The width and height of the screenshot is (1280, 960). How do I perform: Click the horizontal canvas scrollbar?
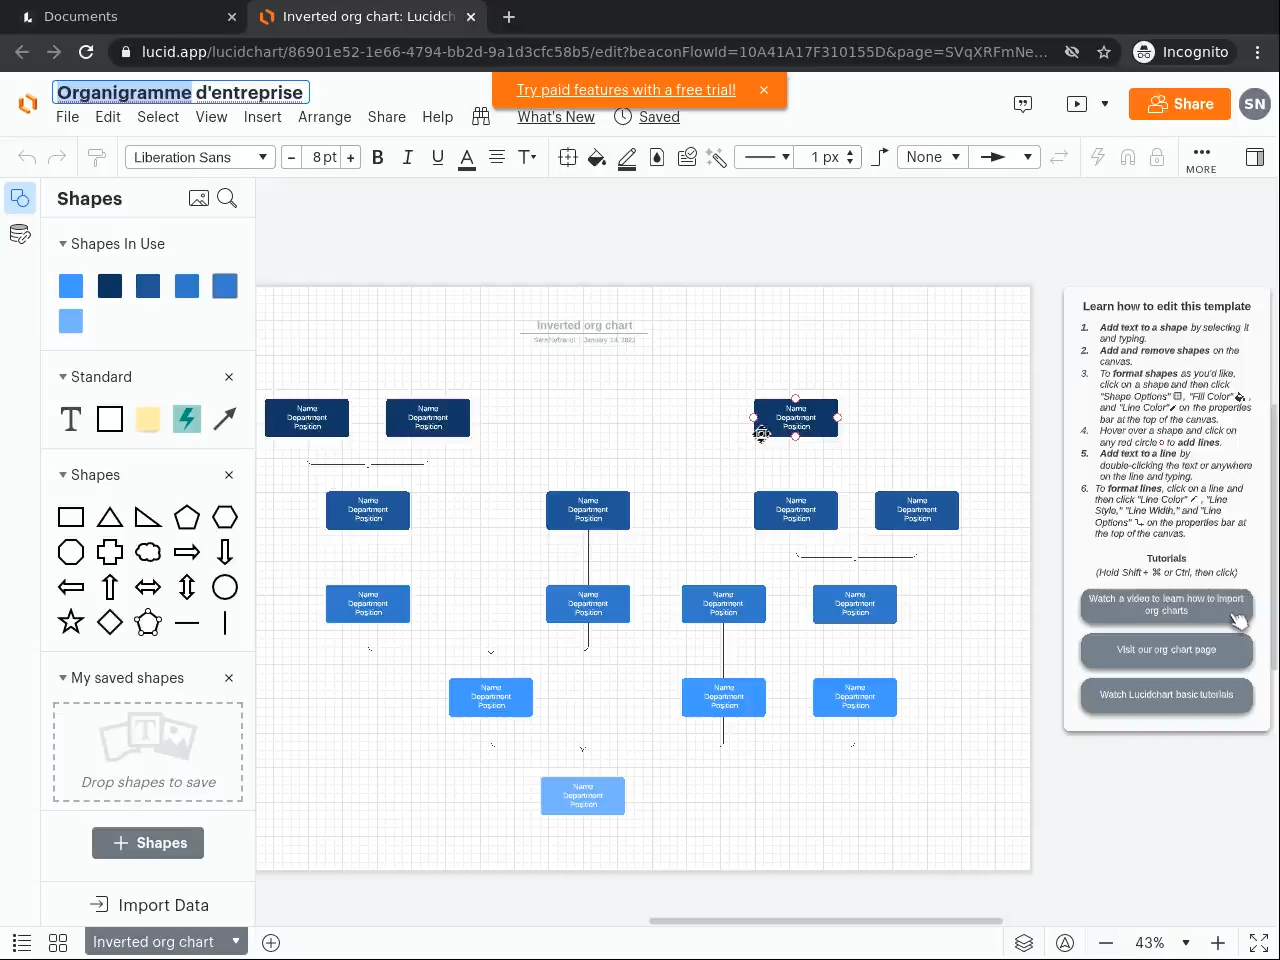point(826,921)
